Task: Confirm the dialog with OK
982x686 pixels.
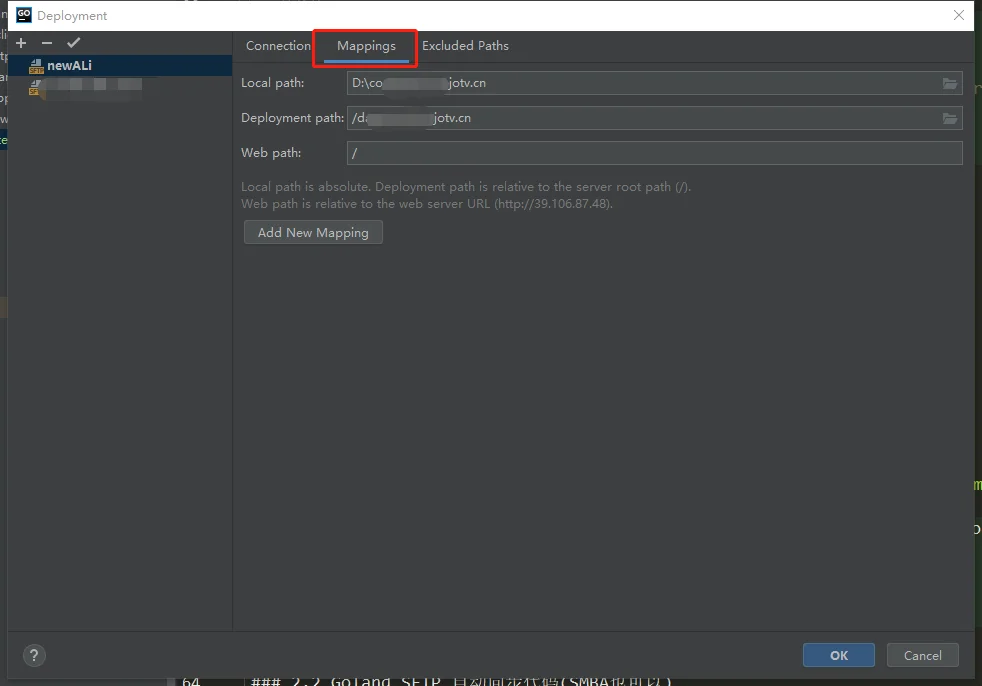Action: coord(838,655)
